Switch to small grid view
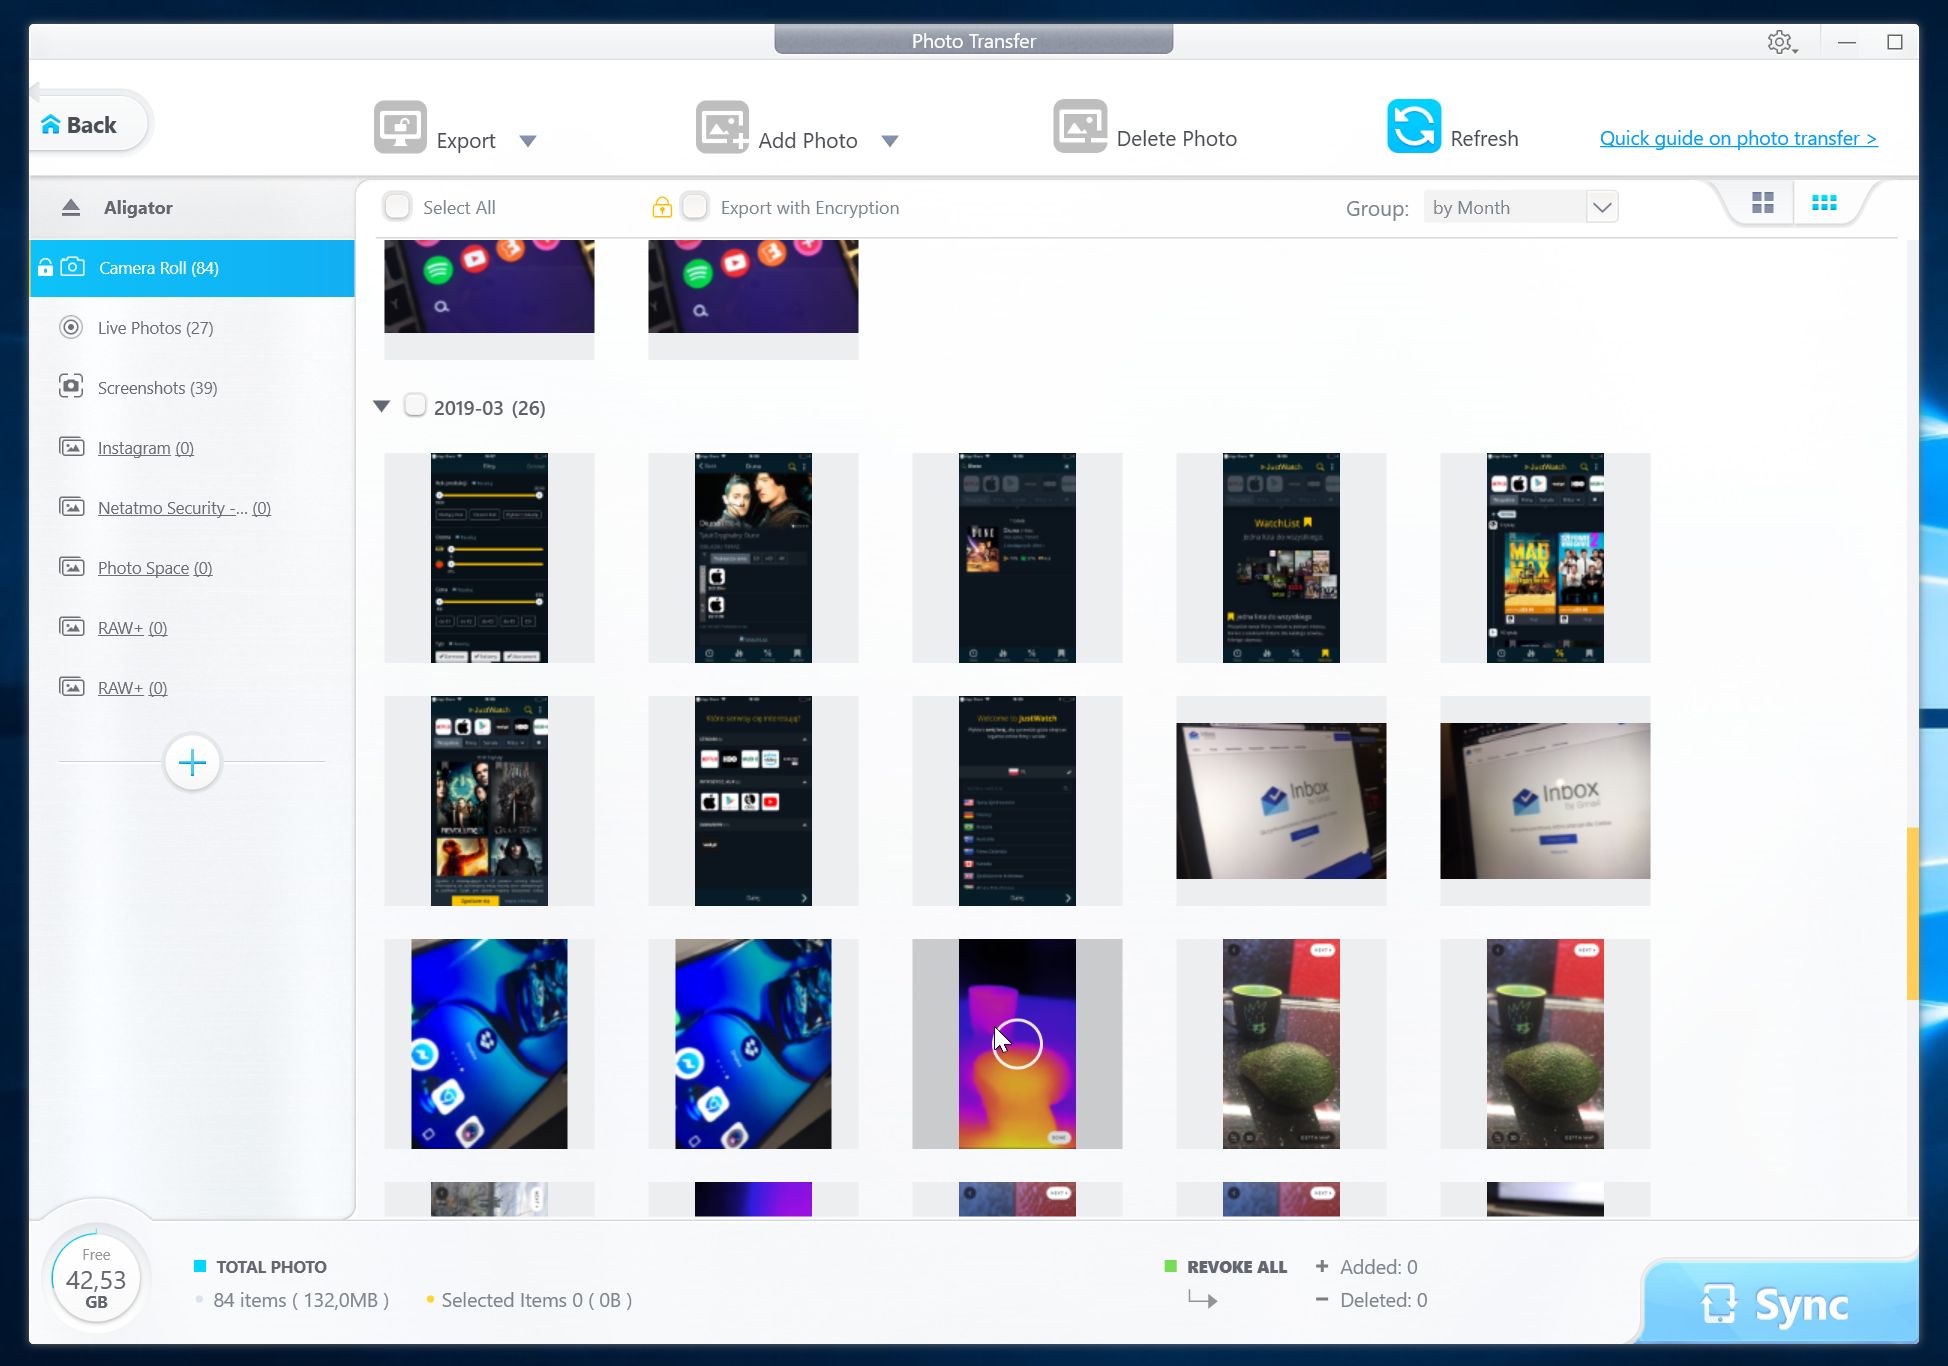1948x1366 pixels. tap(1824, 203)
